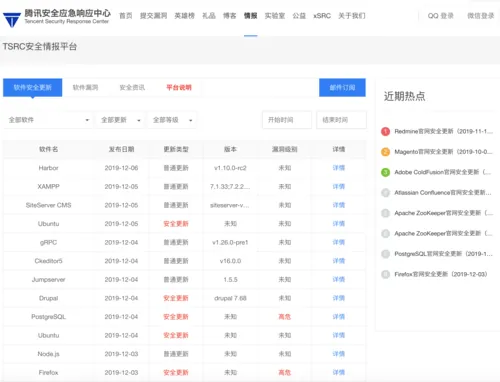Open the 全部软件 software filter dropdown
This screenshot has height=382, width=500.
tap(49, 120)
